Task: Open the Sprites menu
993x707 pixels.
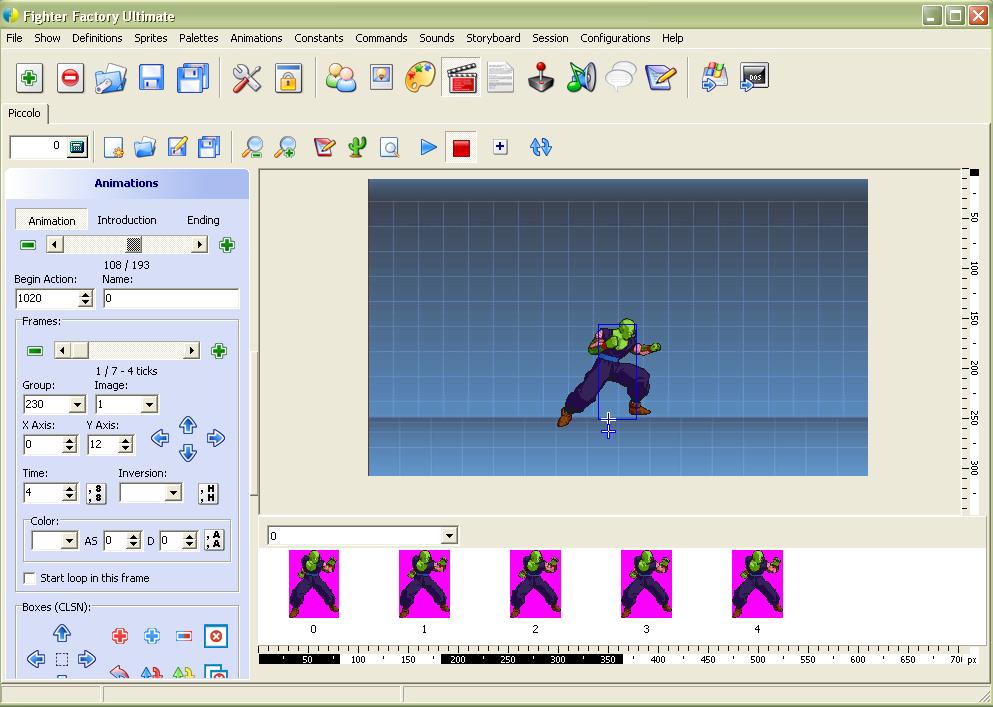Action: pos(150,38)
